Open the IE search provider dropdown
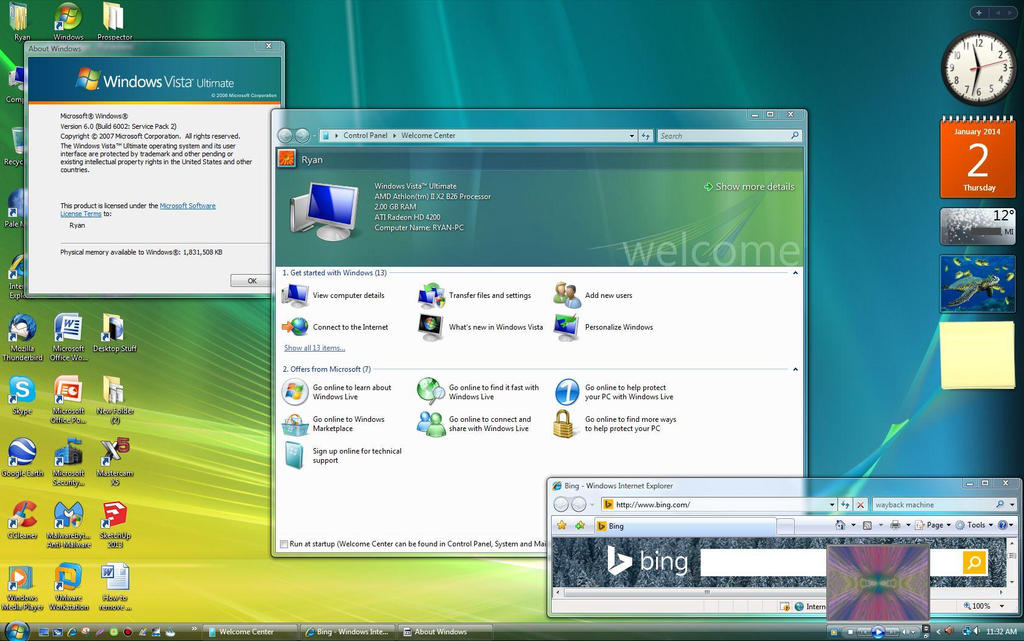This screenshot has height=641, width=1024. pyautogui.click(x=1012, y=505)
